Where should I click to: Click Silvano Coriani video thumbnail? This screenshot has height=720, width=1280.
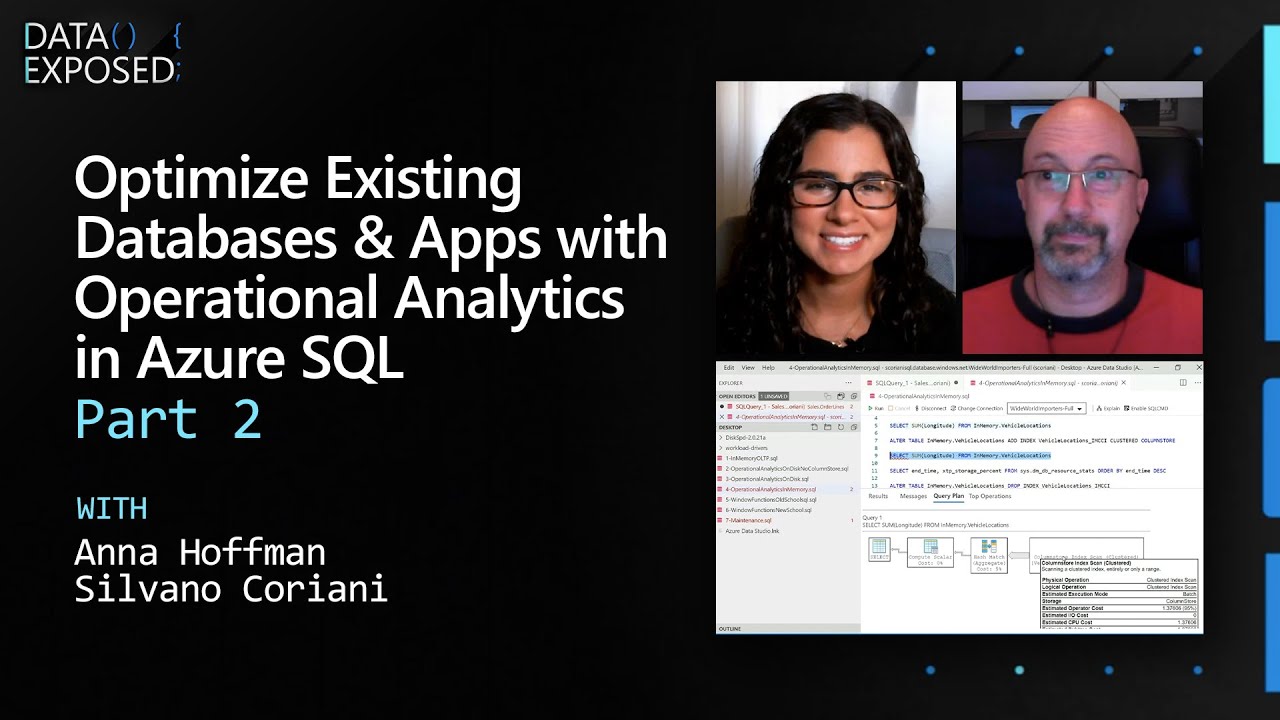(1082, 218)
